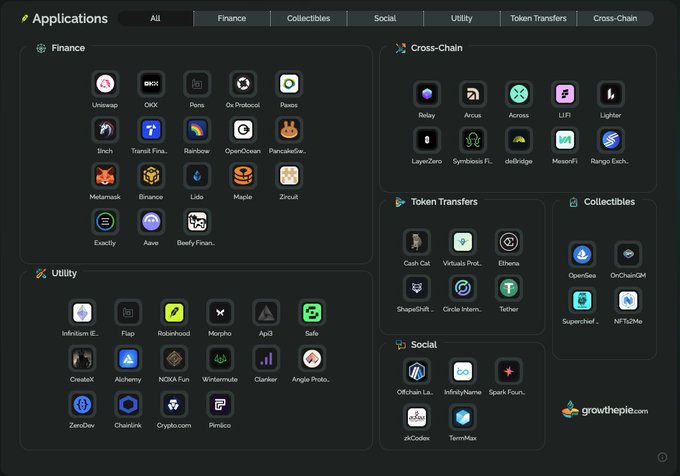Visit the growthepie.com logo link
680x476 pixels.
point(605,409)
